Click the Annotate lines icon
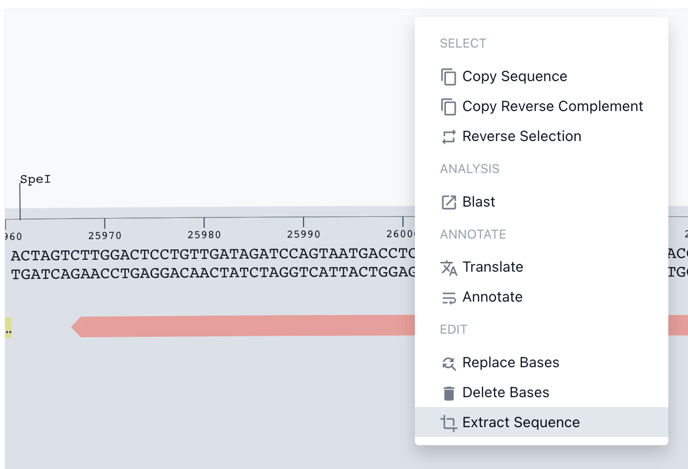Viewport: 688px width, 469px height. [448, 298]
